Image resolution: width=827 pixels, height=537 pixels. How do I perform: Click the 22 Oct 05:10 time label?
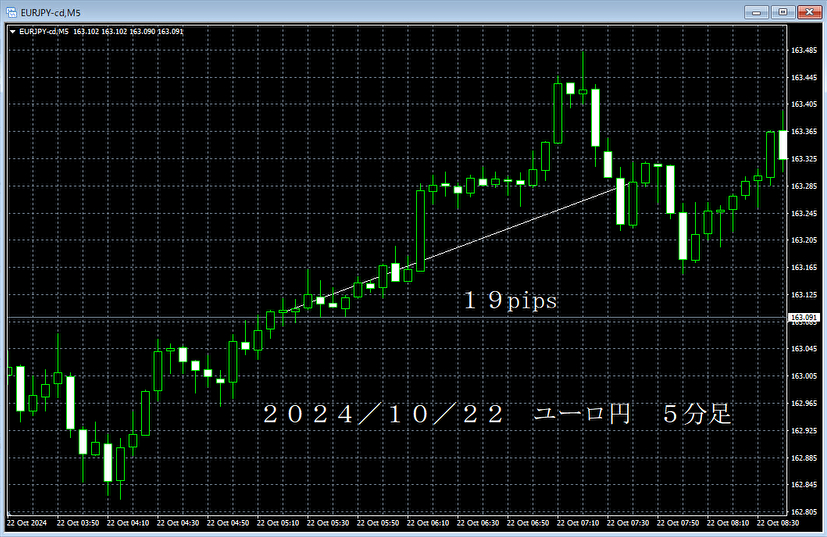278,523
